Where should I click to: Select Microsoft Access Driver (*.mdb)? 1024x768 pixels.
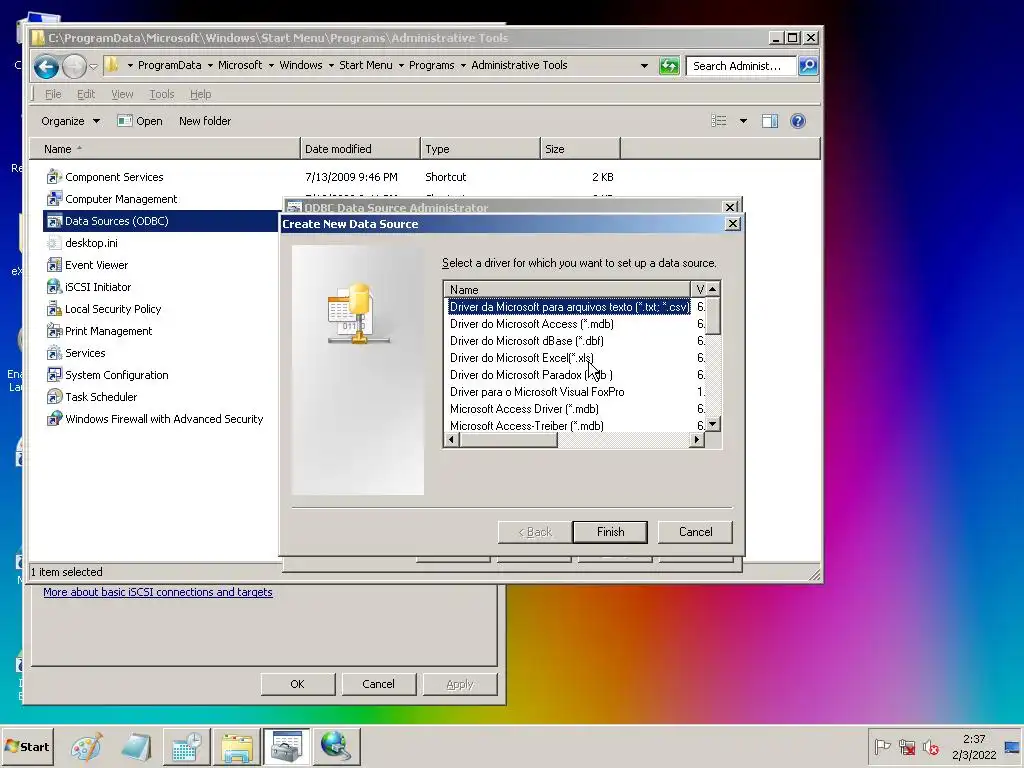tap(524, 409)
